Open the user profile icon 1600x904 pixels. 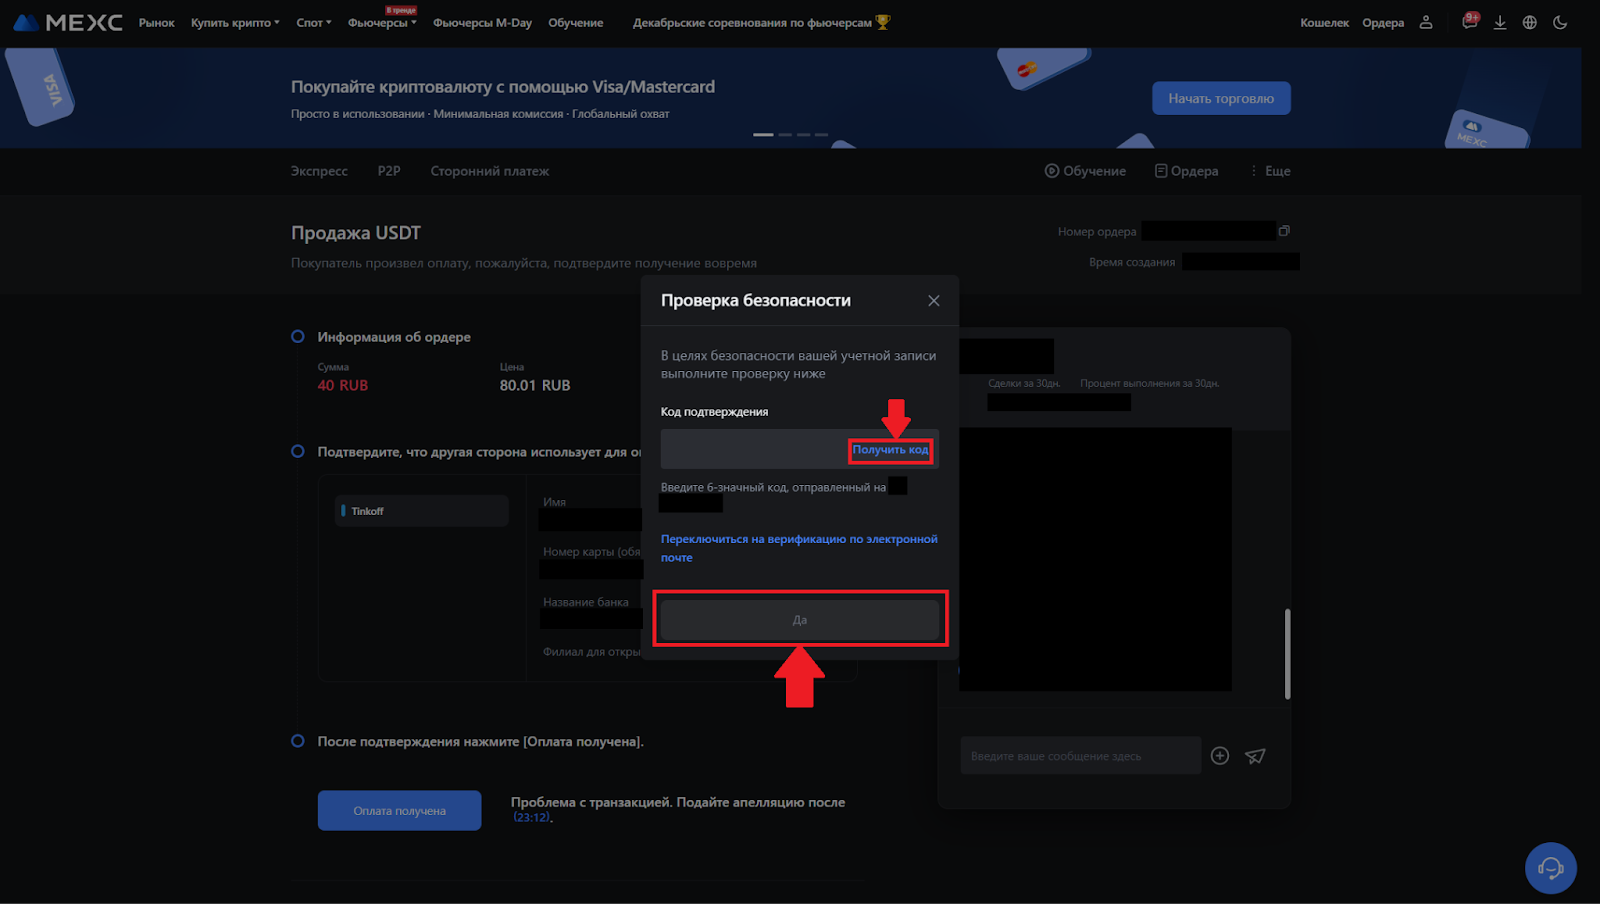click(1426, 22)
